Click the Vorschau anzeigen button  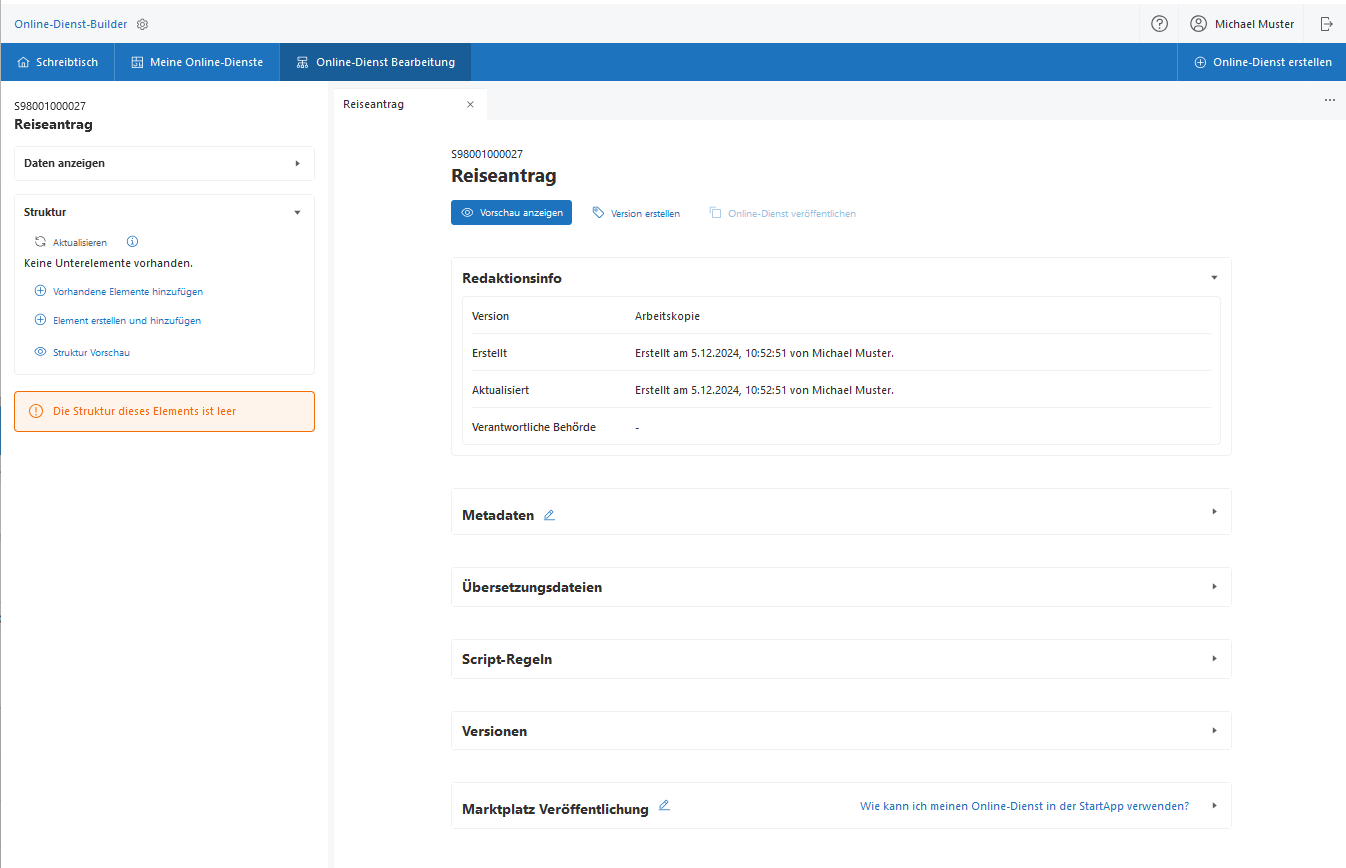pos(511,213)
